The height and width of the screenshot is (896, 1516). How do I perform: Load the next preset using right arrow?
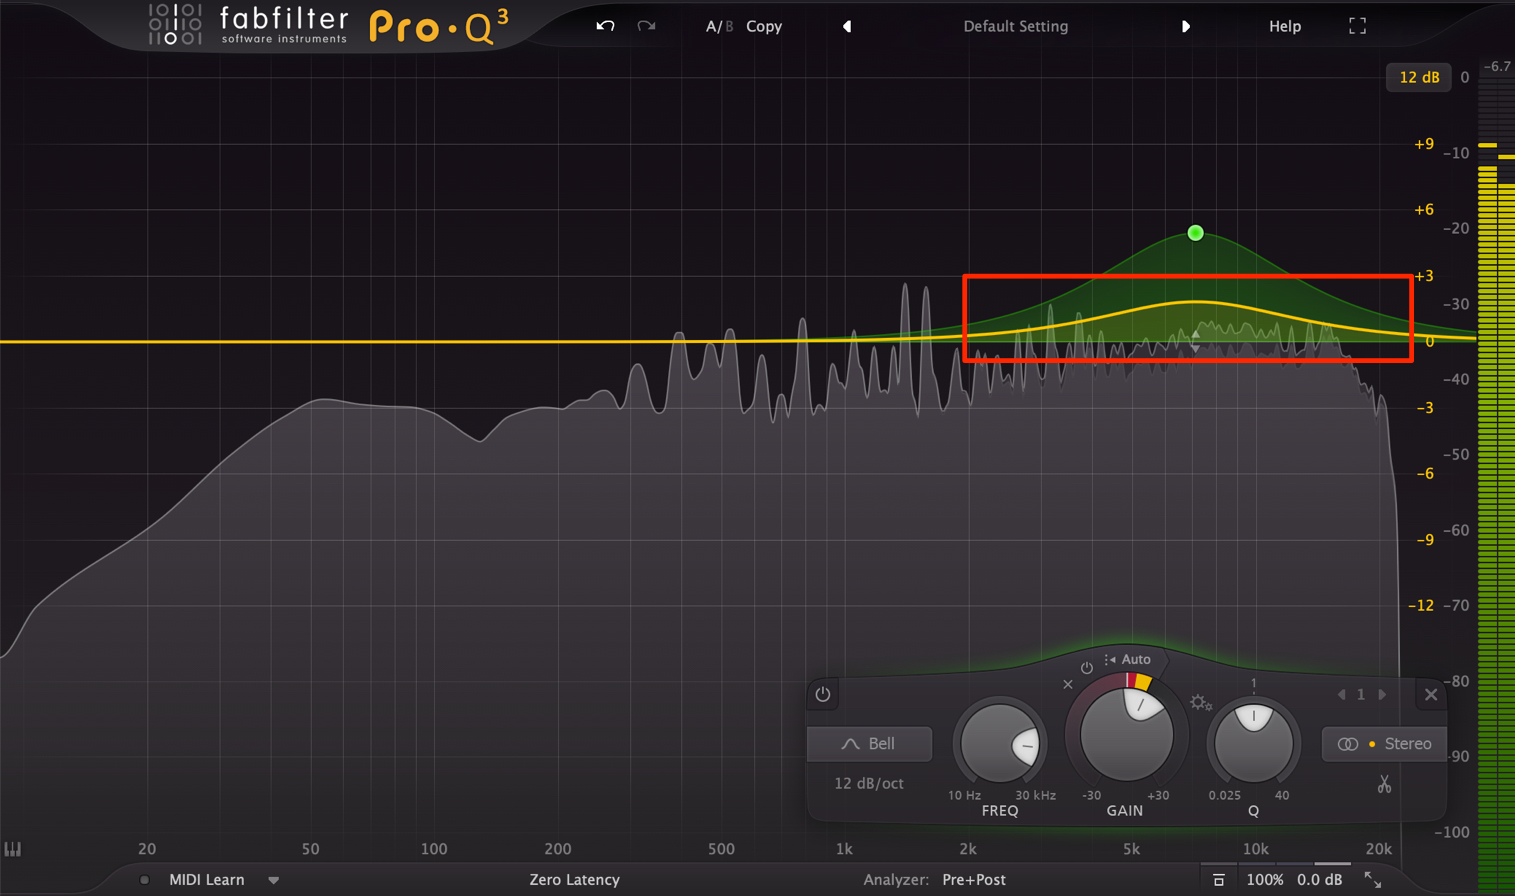click(x=1186, y=27)
